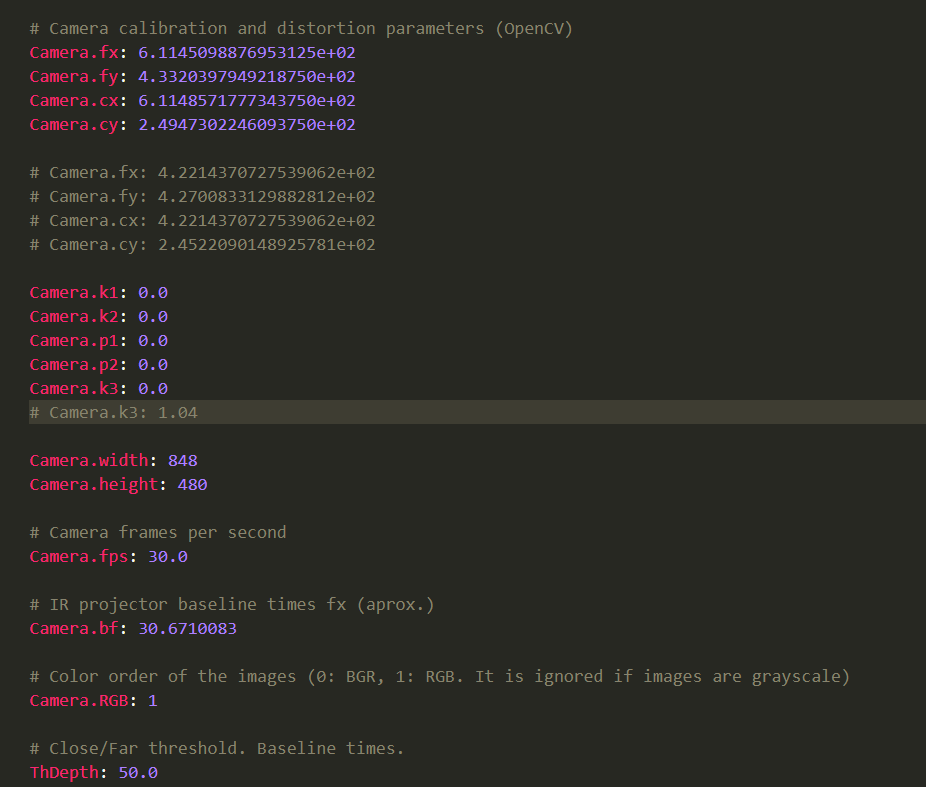926x787 pixels.
Task: Click the 'Close/Far threshold. Baseline times.' comment
Action: pyautogui.click(x=217, y=749)
